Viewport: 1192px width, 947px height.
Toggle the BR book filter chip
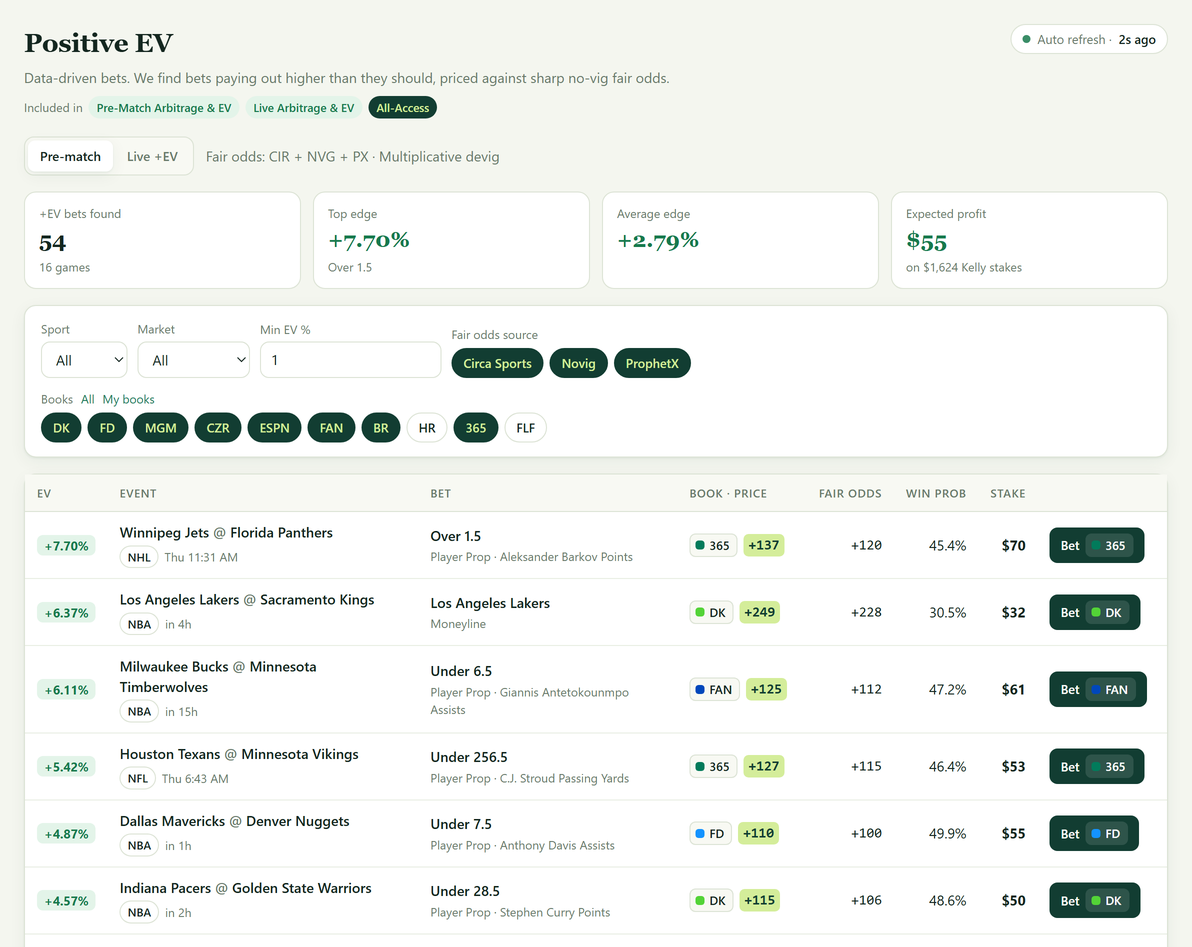click(381, 428)
